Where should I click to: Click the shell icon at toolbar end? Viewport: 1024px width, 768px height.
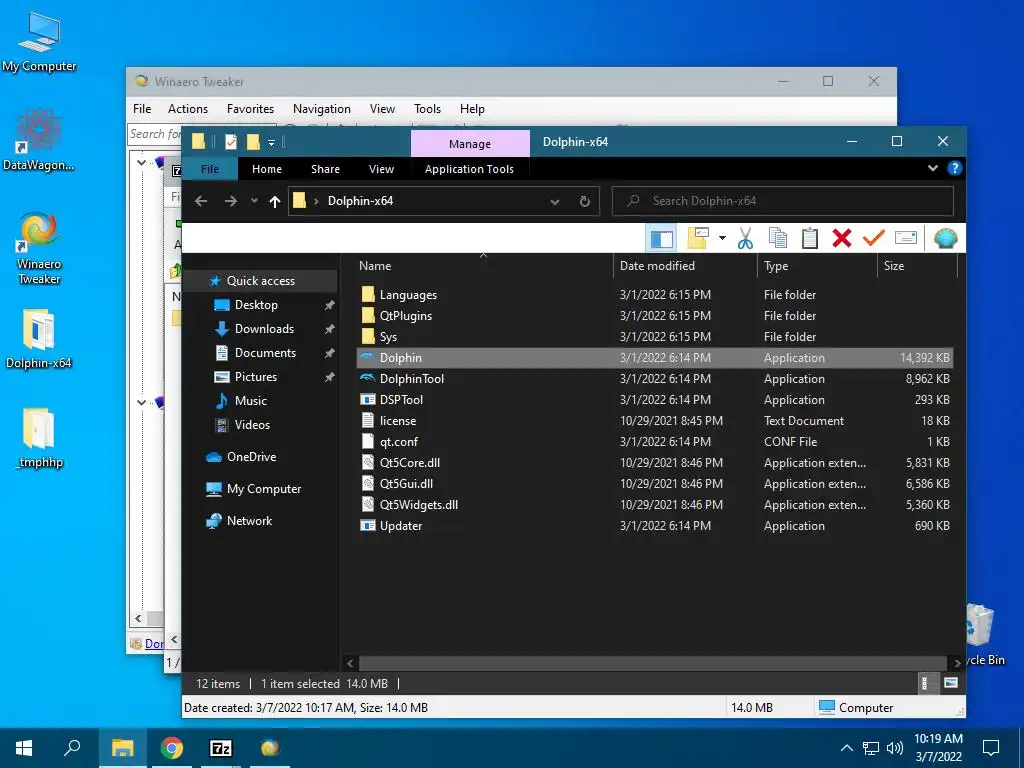click(x=945, y=238)
